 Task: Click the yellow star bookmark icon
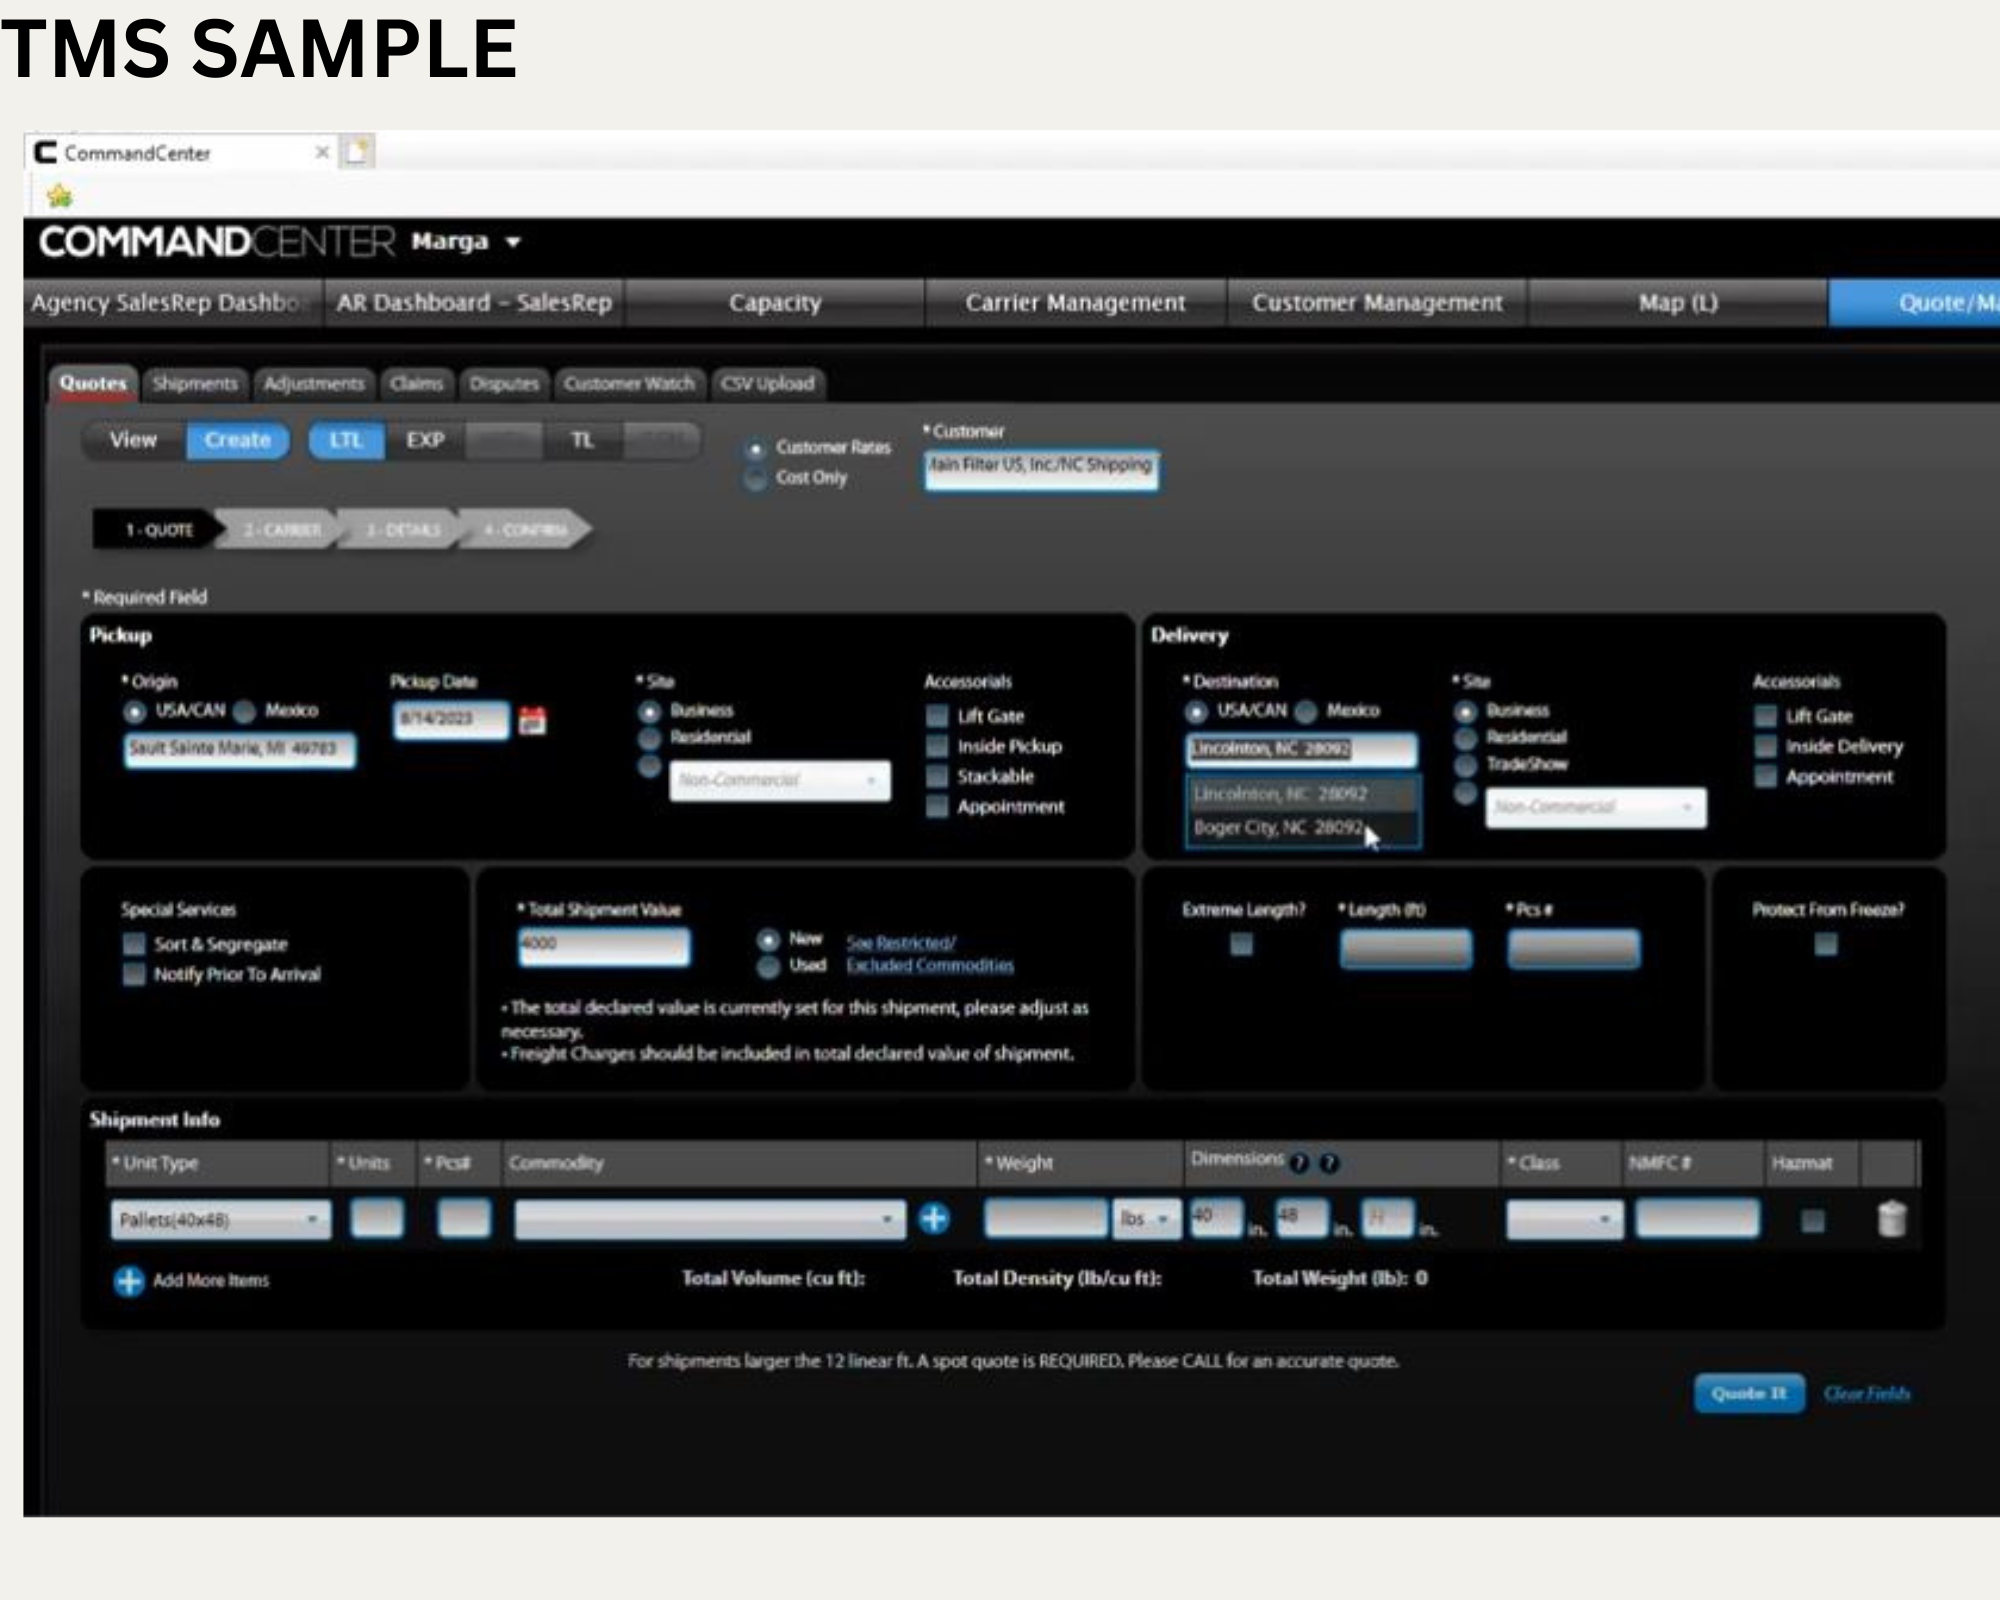[x=60, y=196]
